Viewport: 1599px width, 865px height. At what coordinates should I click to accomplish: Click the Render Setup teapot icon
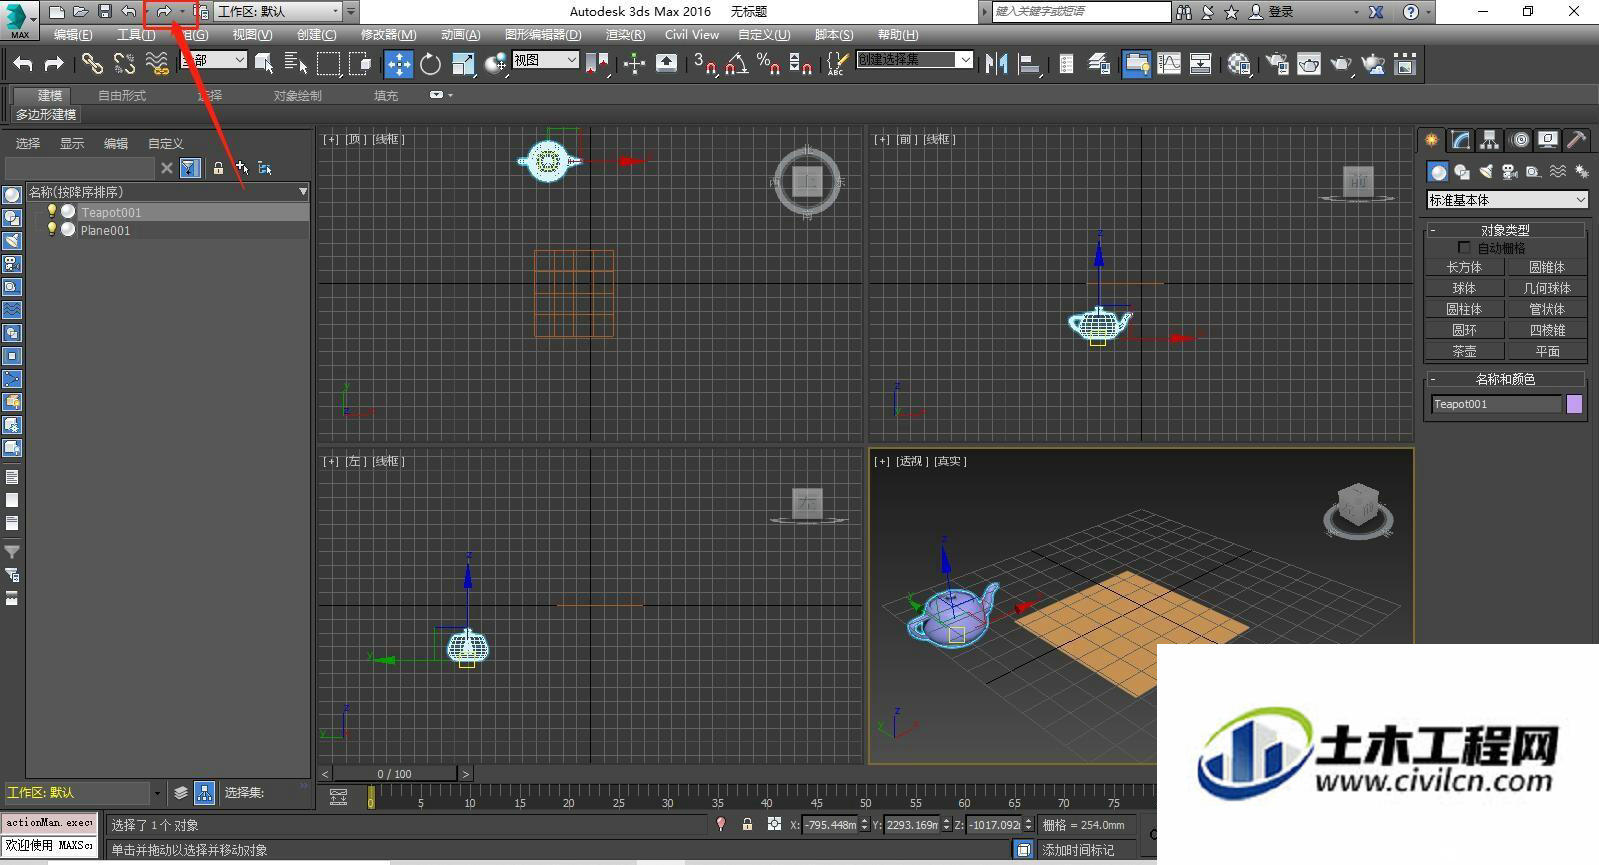point(1277,64)
